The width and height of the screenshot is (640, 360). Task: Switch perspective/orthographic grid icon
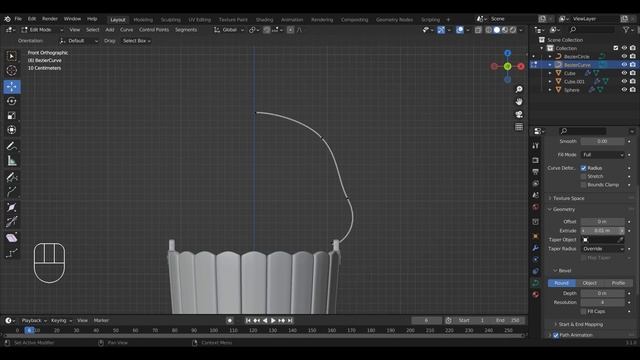tap(519, 127)
